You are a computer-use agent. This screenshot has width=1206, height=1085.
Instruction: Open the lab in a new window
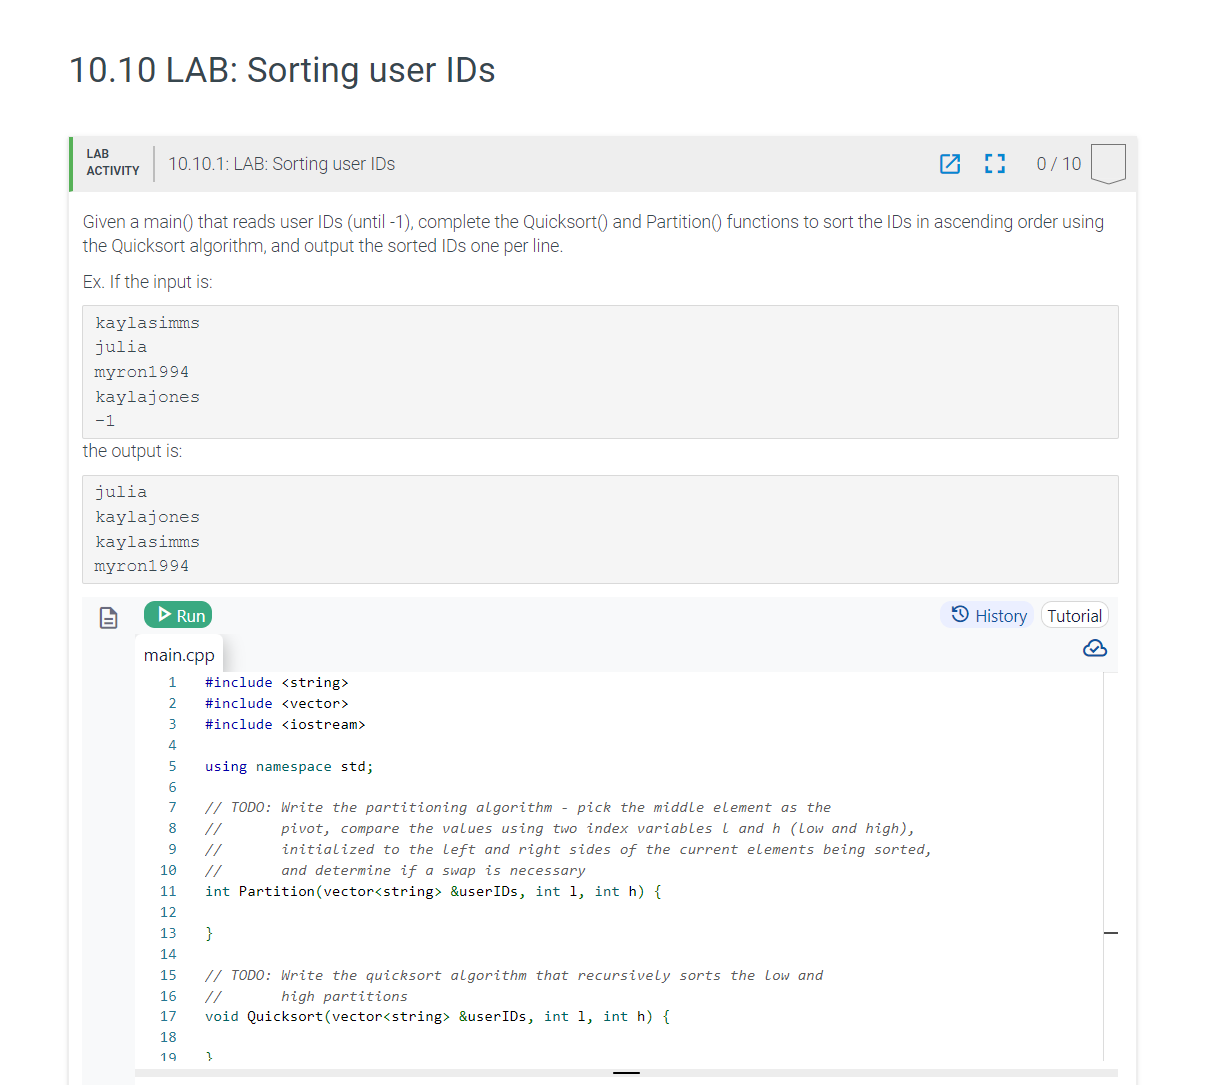tap(950, 163)
